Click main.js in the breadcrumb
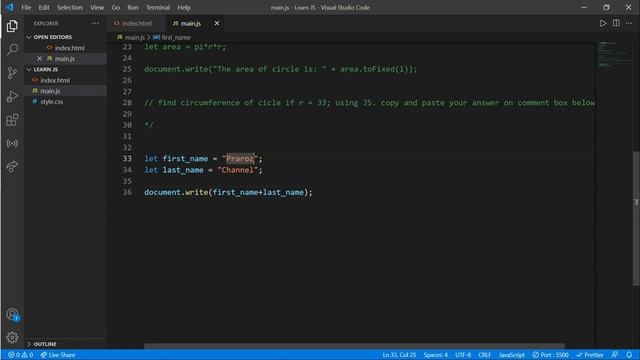Screen dimensions: 640x360 point(135,37)
